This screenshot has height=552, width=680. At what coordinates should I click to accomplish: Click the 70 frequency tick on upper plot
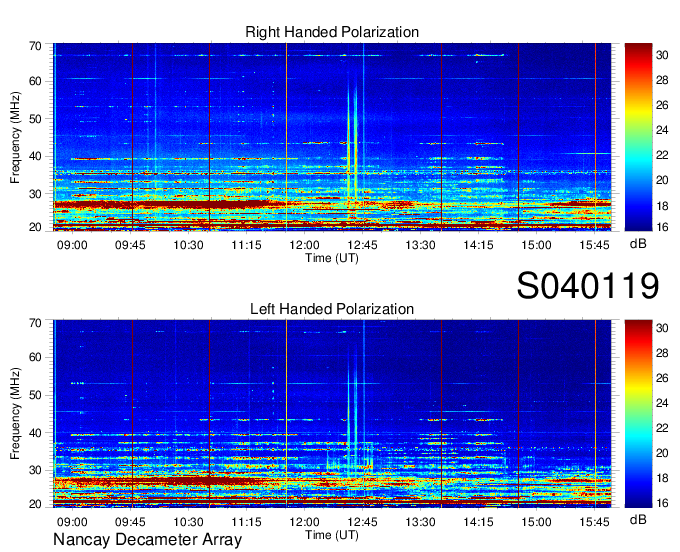[35, 46]
